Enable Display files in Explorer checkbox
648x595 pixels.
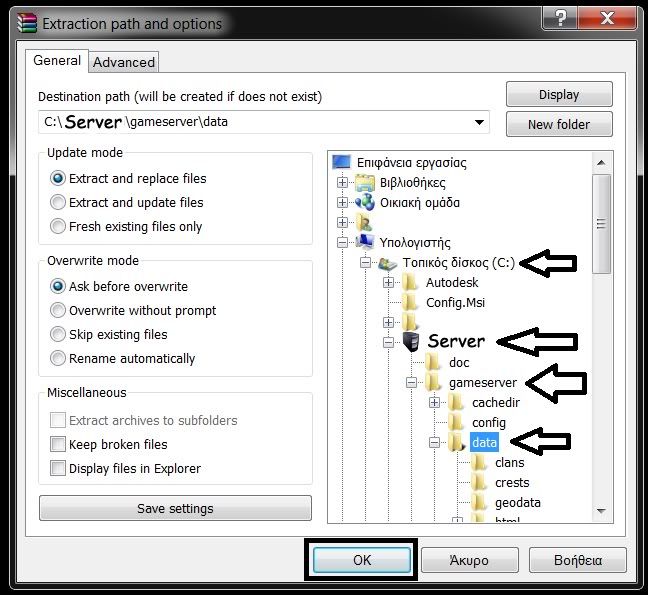(58, 469)
